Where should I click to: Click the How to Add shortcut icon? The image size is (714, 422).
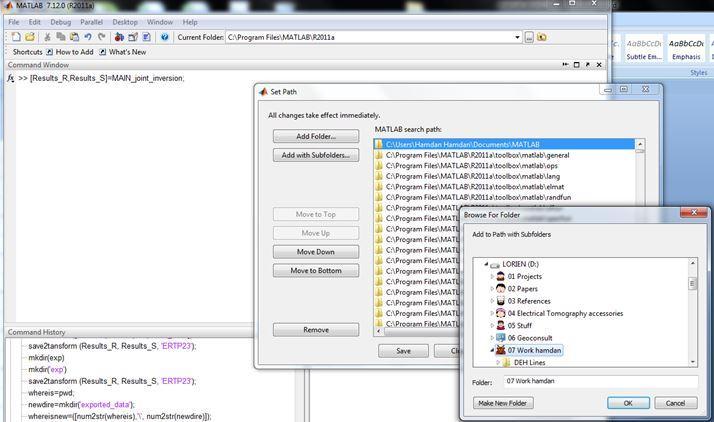tap(50, 52)
